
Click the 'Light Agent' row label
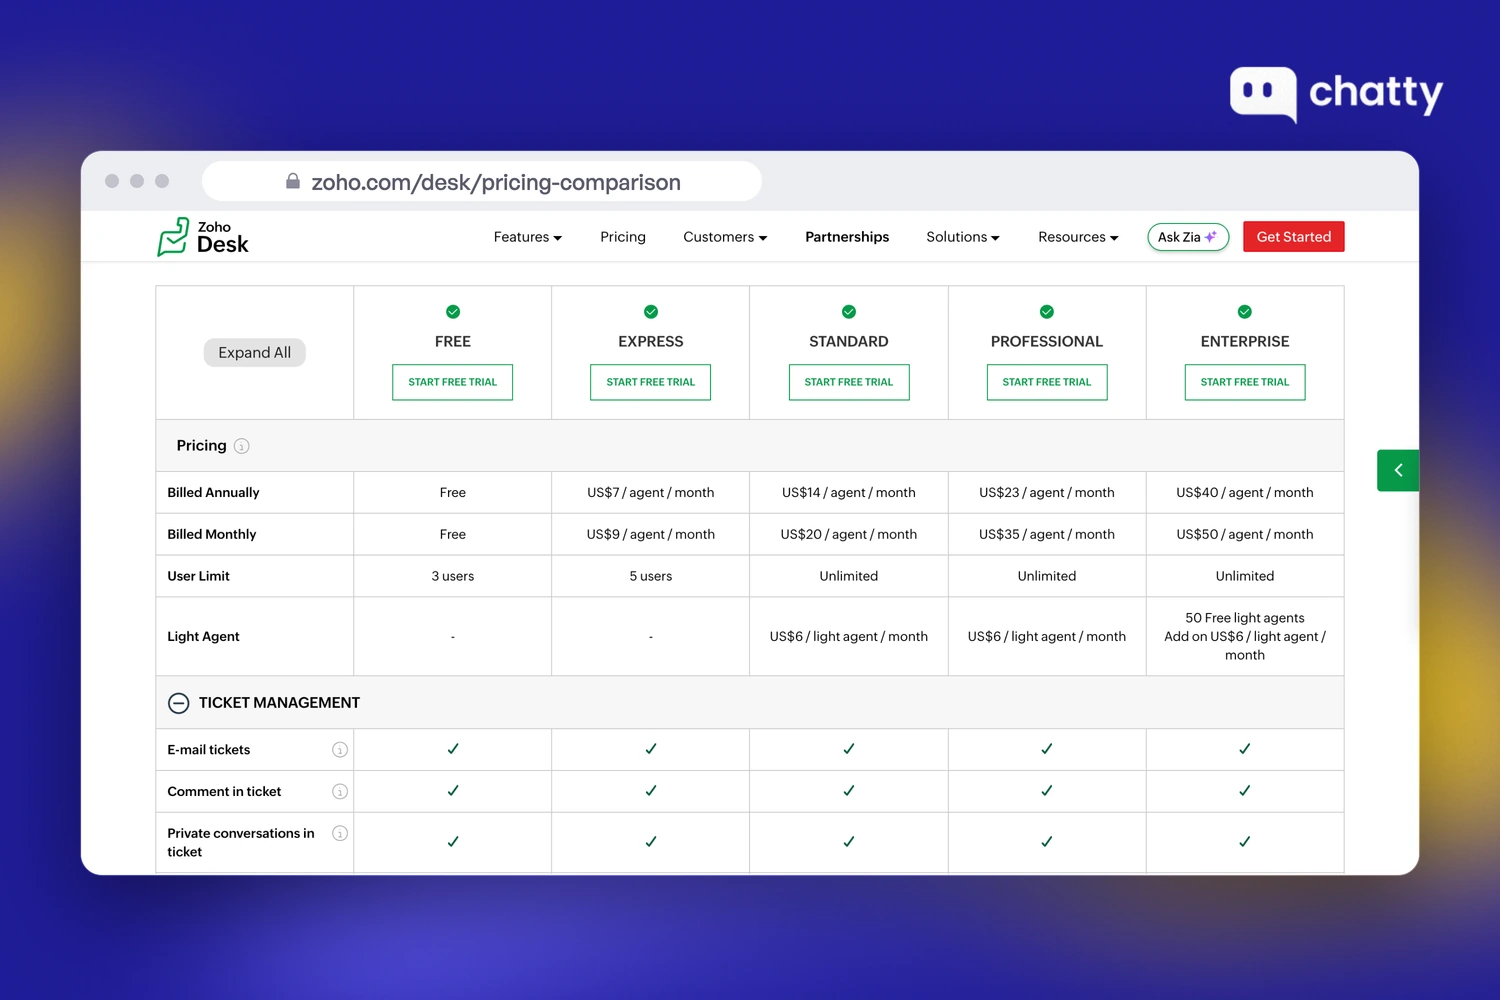tap(203, 637)
